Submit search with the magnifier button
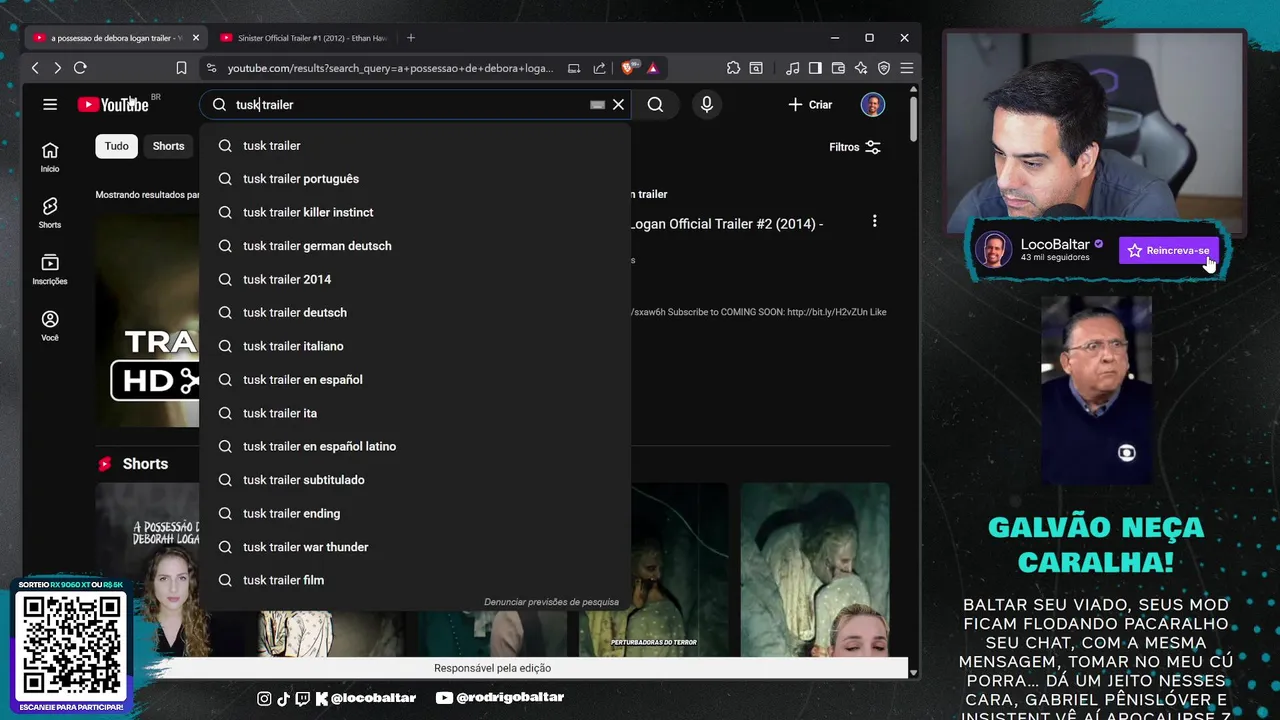The height and width of the screenshot is (720, 1280). pyautogui.click(x=655, y=105)
